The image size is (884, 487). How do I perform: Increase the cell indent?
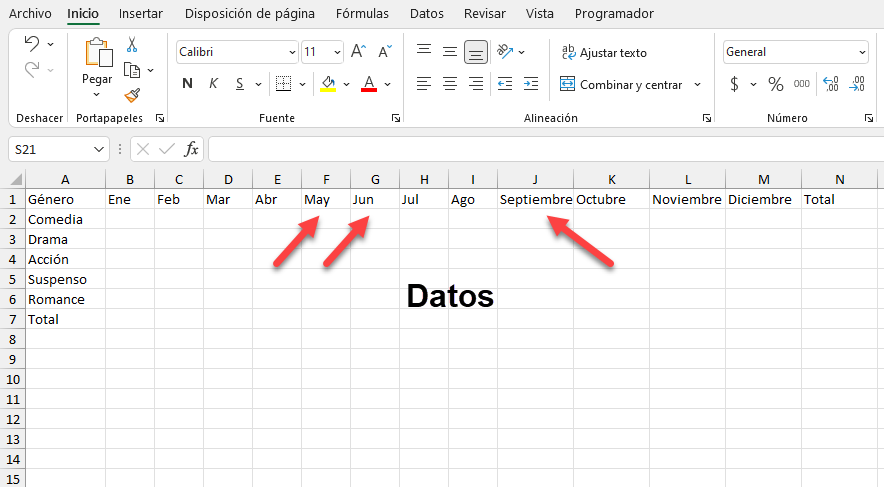point(531,84)
